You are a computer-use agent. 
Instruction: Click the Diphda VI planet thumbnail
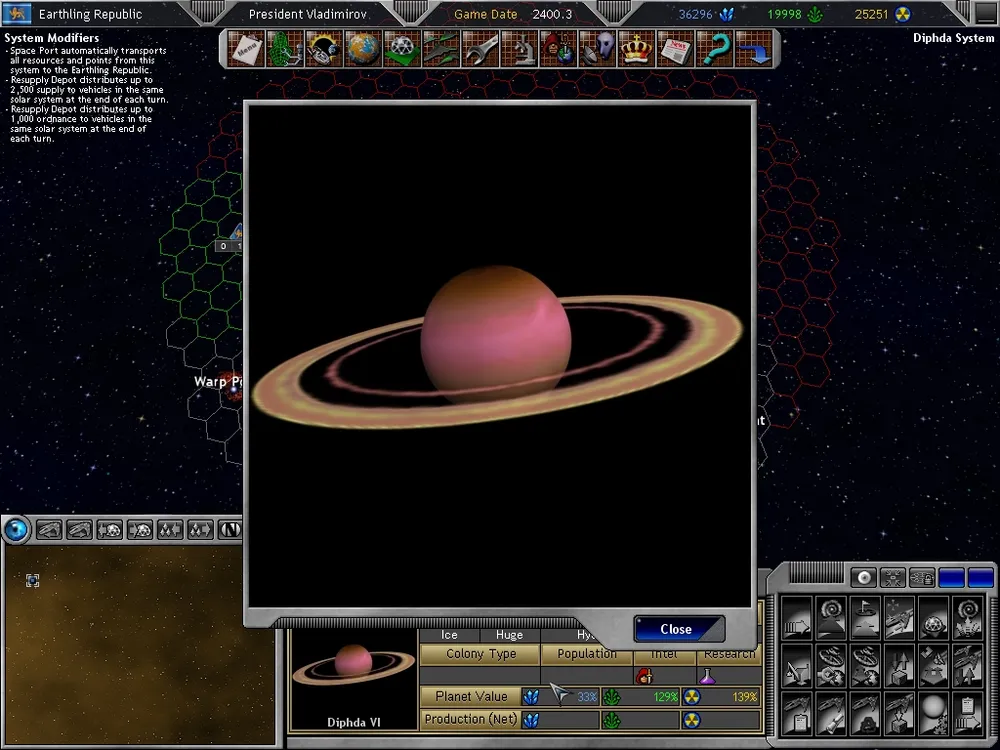point(353,665)
